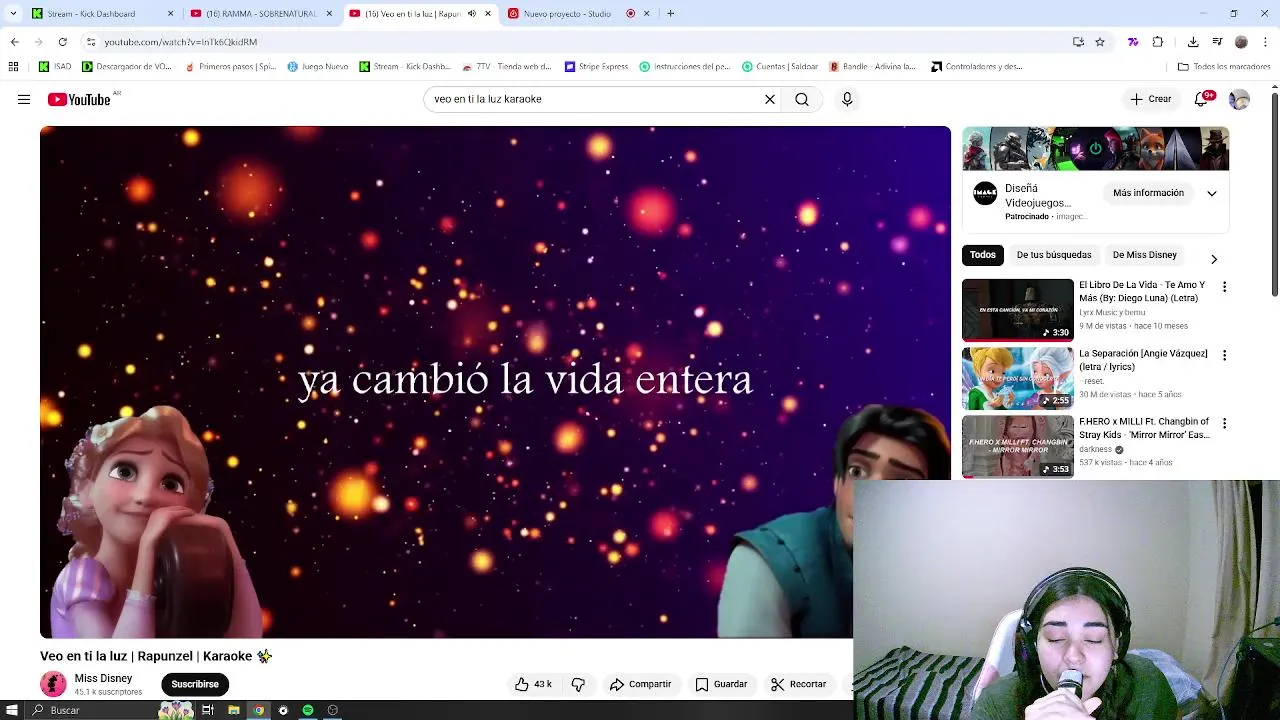Image resolution: width=1280 pixels, height=720 pixels.
Task: Open Task View on the taskbar
Action: tap(208, 710)
